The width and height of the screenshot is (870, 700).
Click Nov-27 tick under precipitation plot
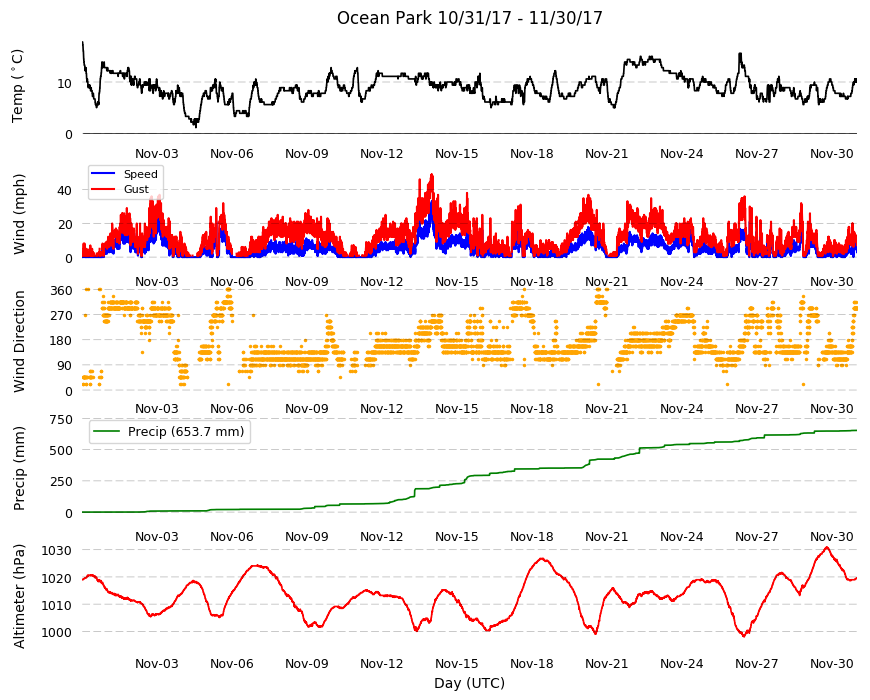pos(756,536)
